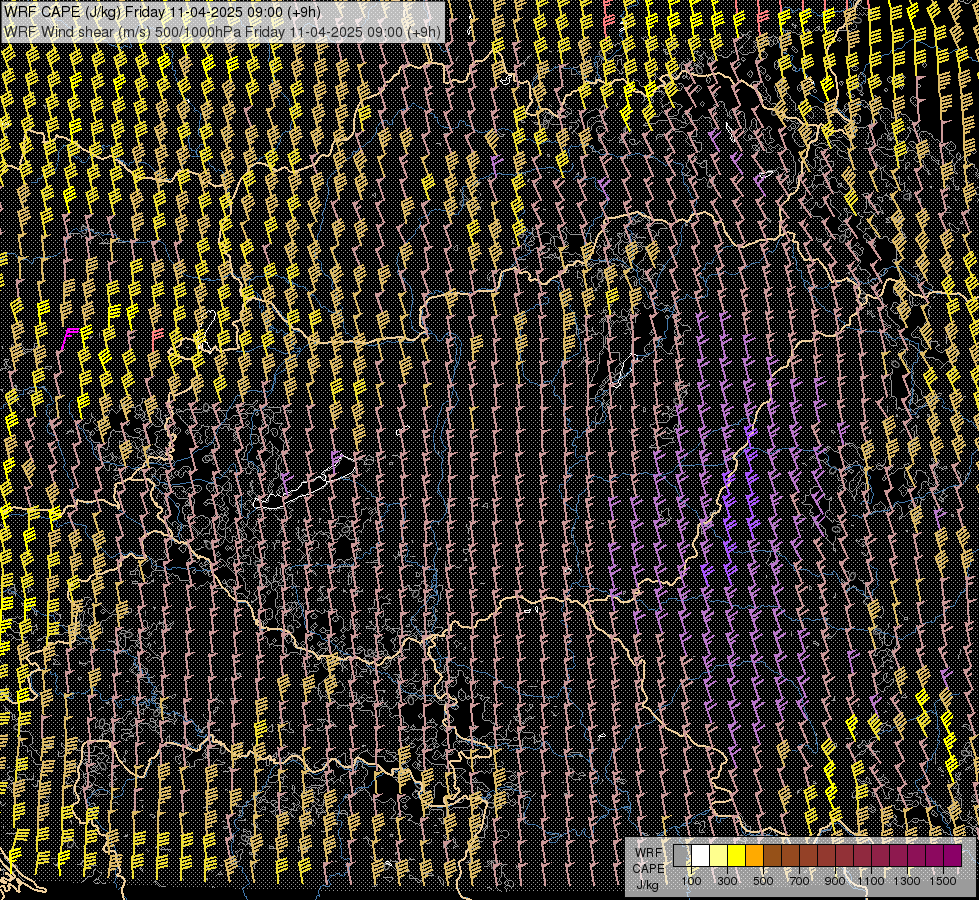Select the pale yellow CAPE legend swatch

(x=719, y=856)
